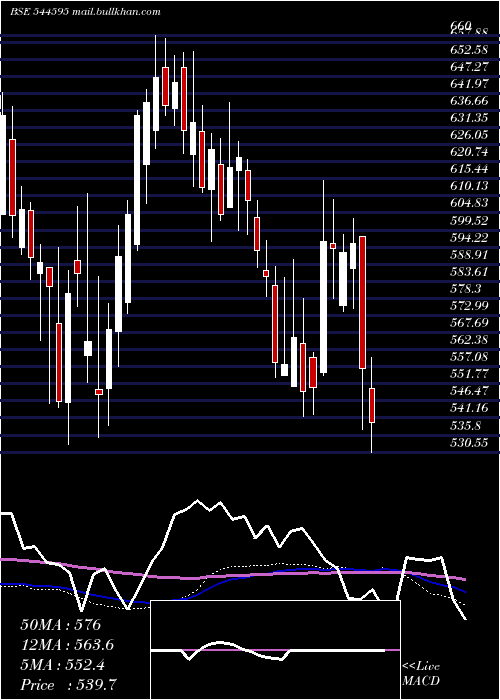The width and height of the screenshot is (500, 700).
Task: Click the 'BSE 544595 mail.bullkhan.com' header text
Action: coord(85,12)
